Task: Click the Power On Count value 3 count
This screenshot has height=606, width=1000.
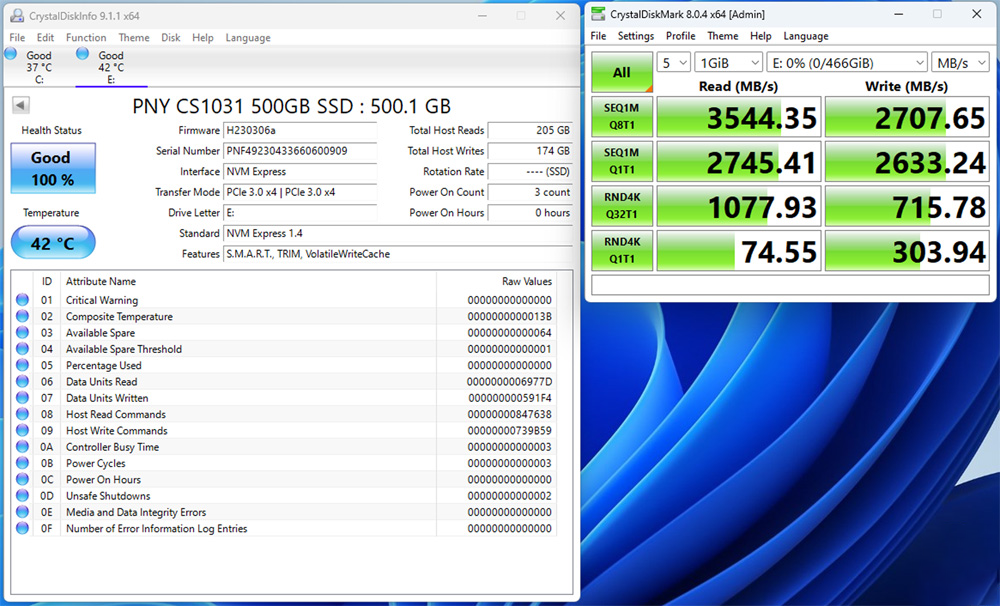Action: 530,192
